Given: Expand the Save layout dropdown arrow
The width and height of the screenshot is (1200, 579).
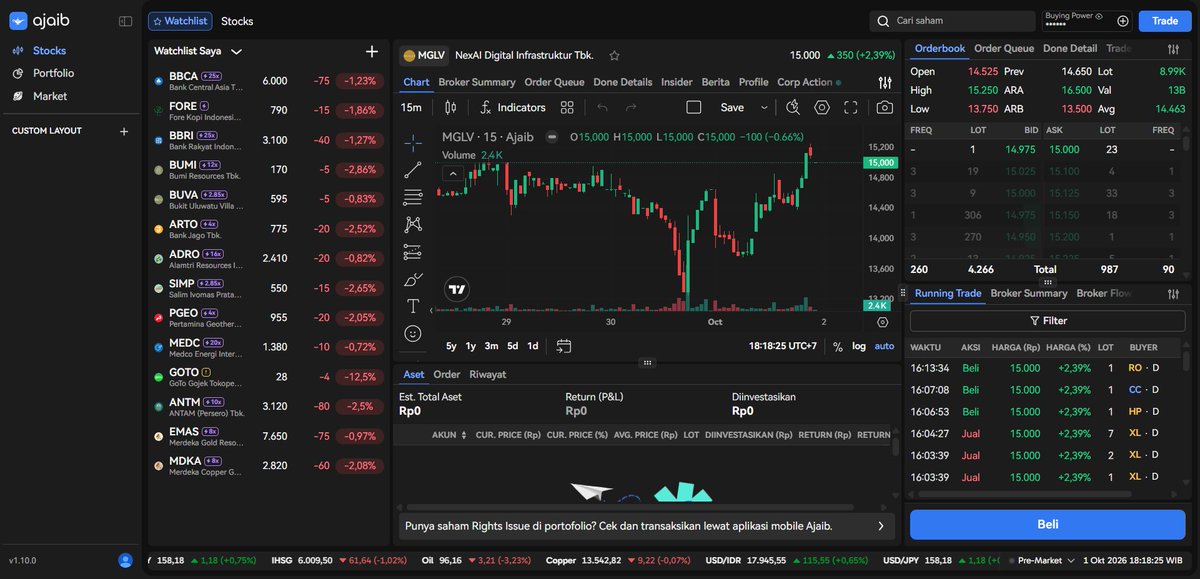Looking at the screenshot, I should [x=764, y=107].
